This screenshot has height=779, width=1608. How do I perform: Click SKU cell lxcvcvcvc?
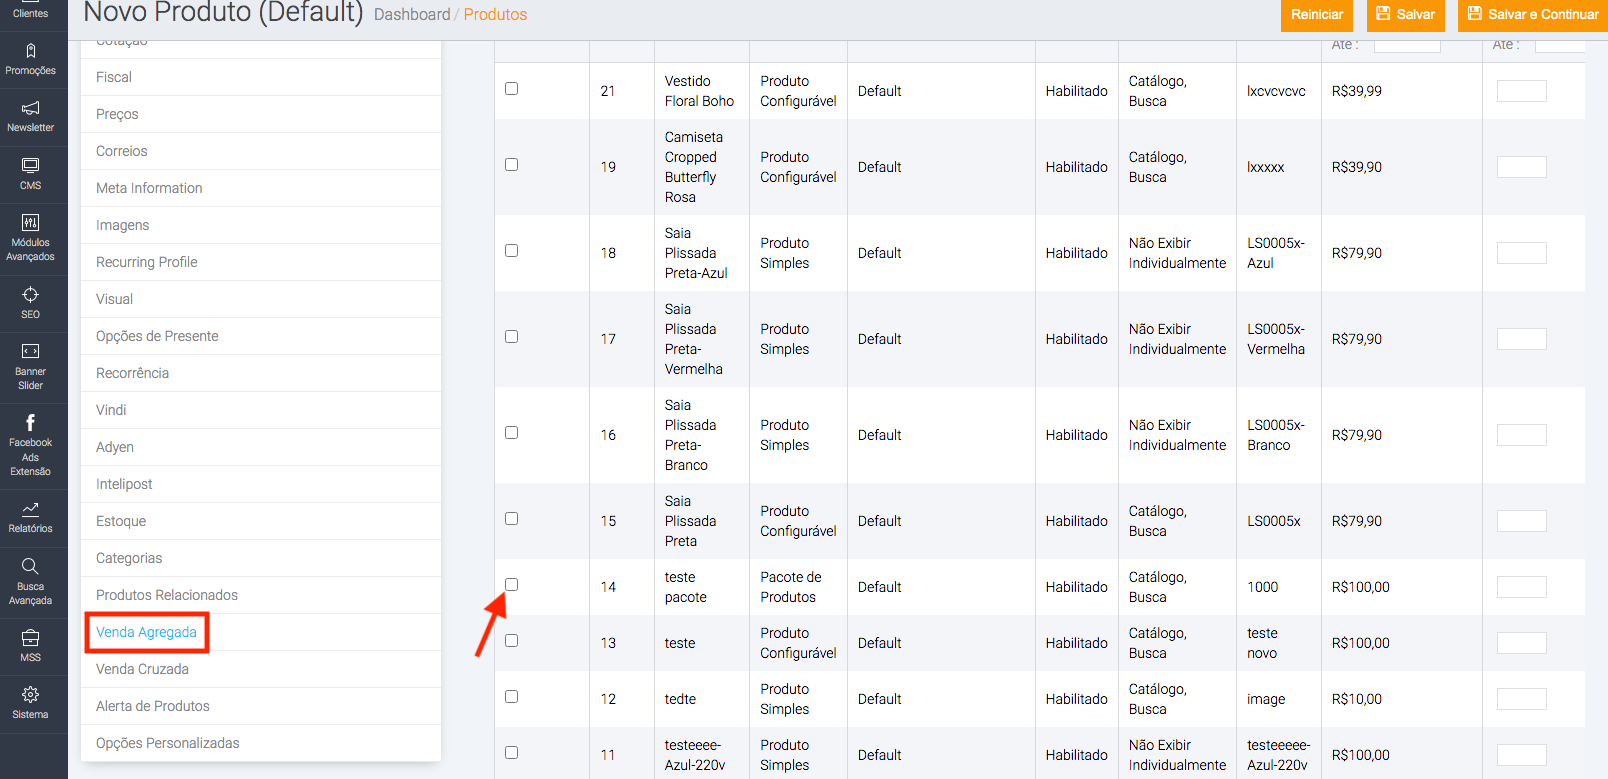point(1276,91)
